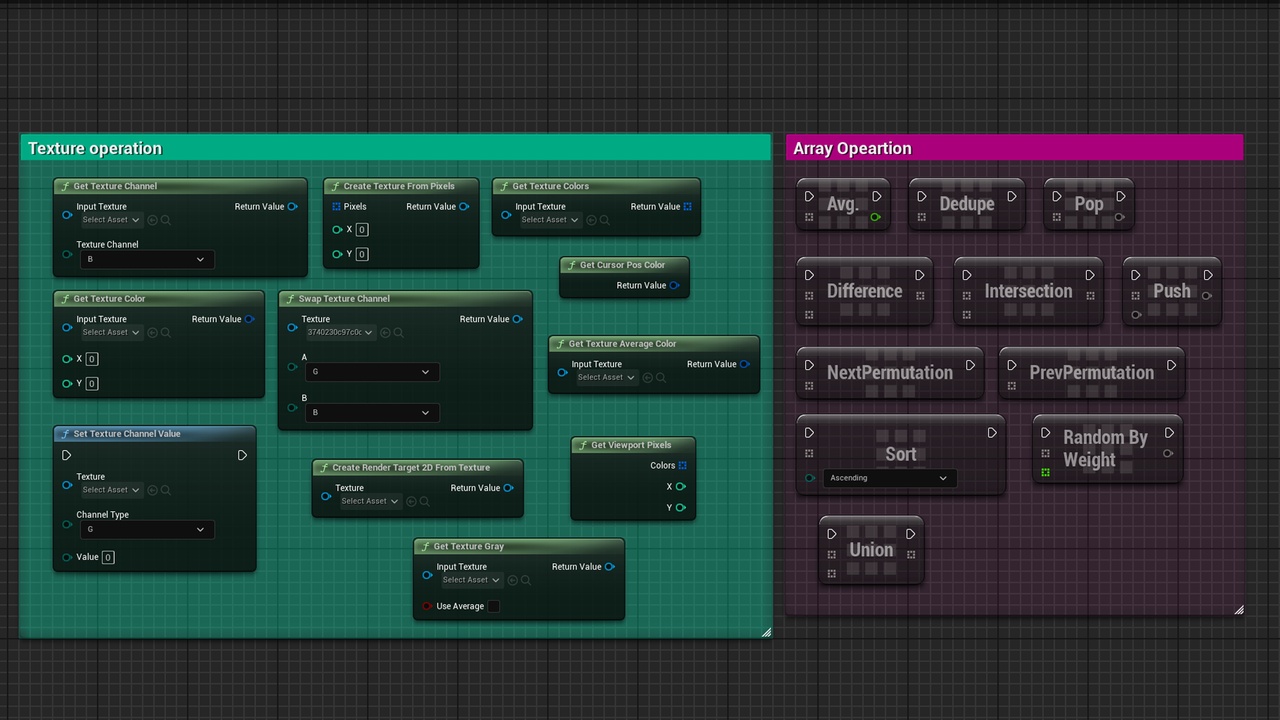The width and height of the screenshot is (1280, 720).
Task: Select the NextPermutation node label
Action: point(890,372)
